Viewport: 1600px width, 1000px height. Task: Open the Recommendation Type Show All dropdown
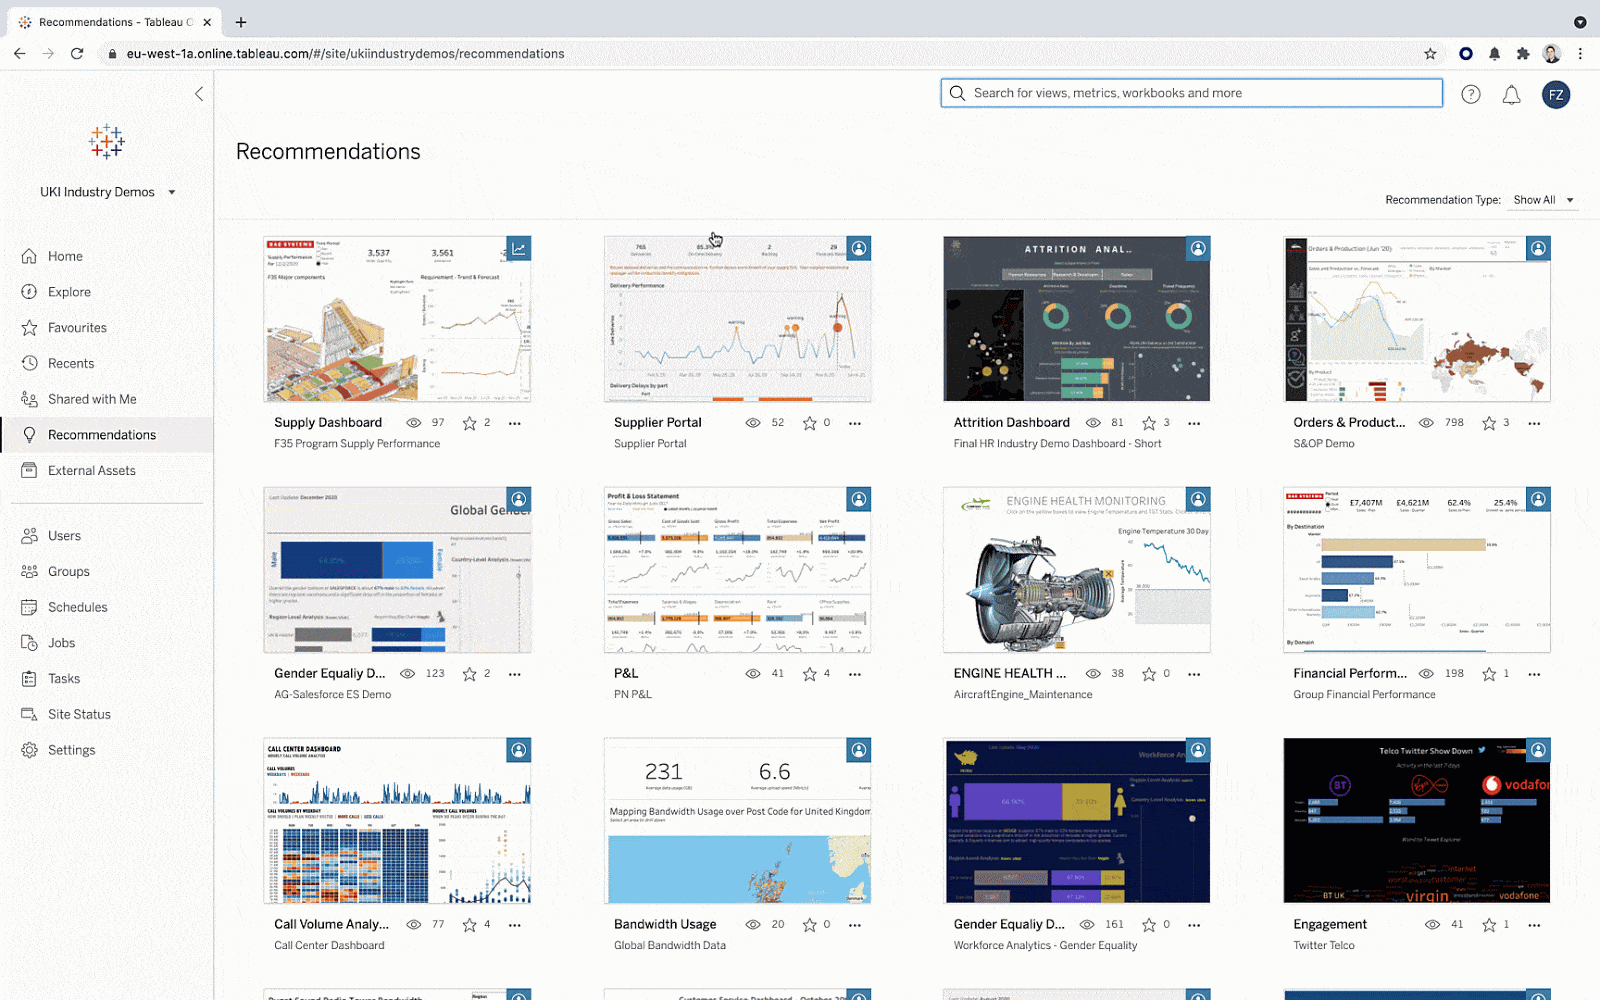click(1542, 199)
